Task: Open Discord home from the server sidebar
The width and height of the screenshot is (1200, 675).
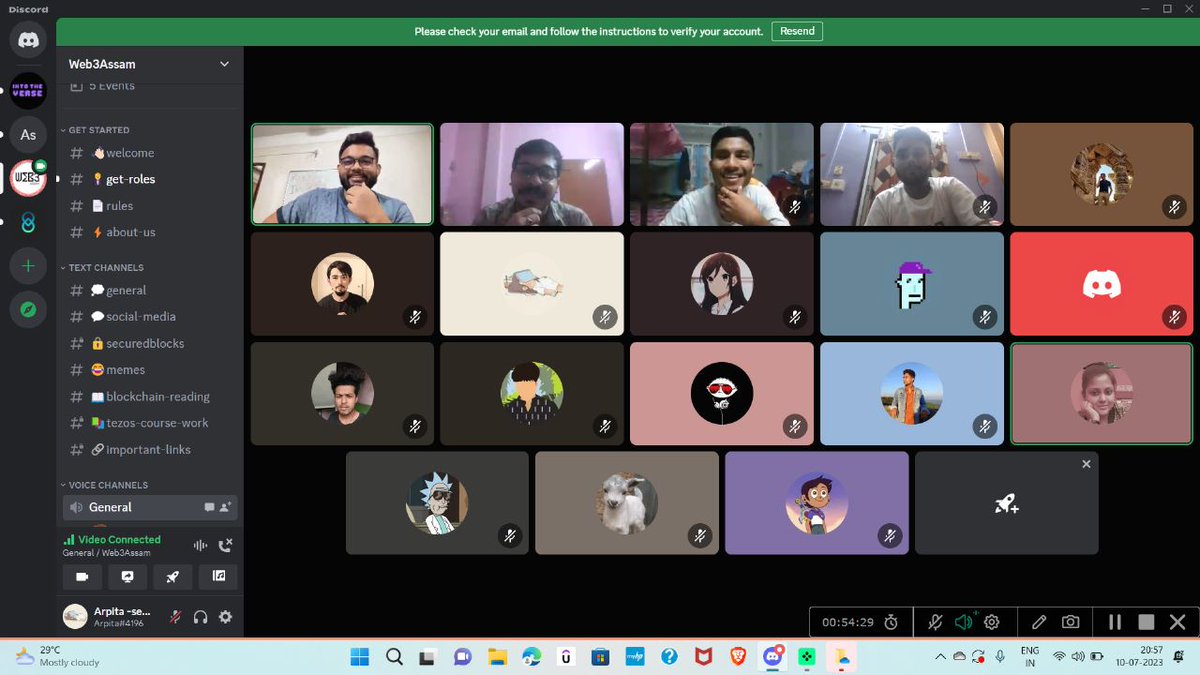Action: click(x=28, y=41)
